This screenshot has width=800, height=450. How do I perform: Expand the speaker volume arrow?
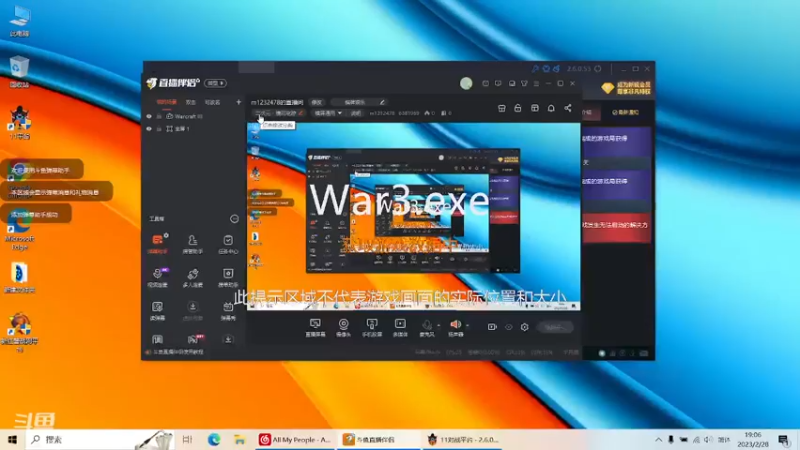pyautogui.click(x=468, y=325)
